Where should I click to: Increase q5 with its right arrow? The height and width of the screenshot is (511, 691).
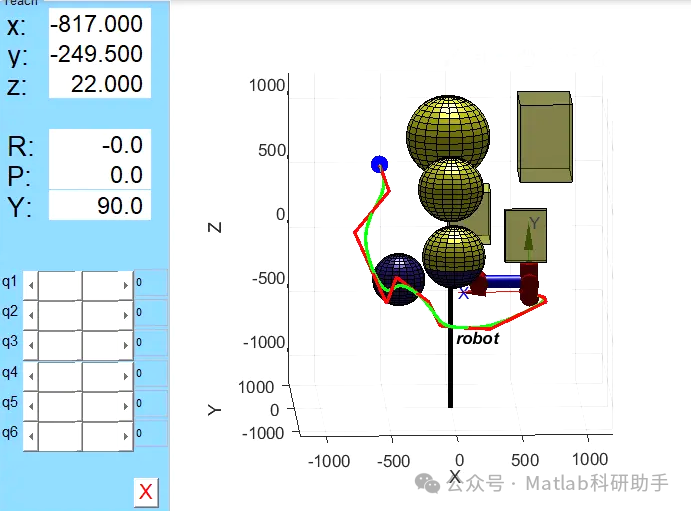pyautogui.click(x=126, y=406)
